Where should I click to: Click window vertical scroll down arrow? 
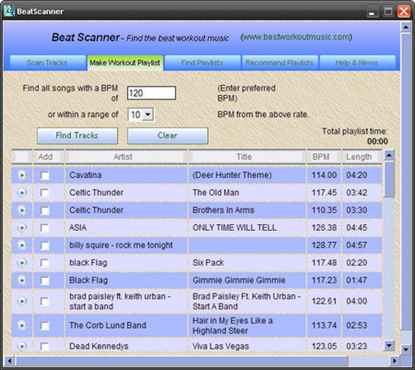[x=406, y=349]
